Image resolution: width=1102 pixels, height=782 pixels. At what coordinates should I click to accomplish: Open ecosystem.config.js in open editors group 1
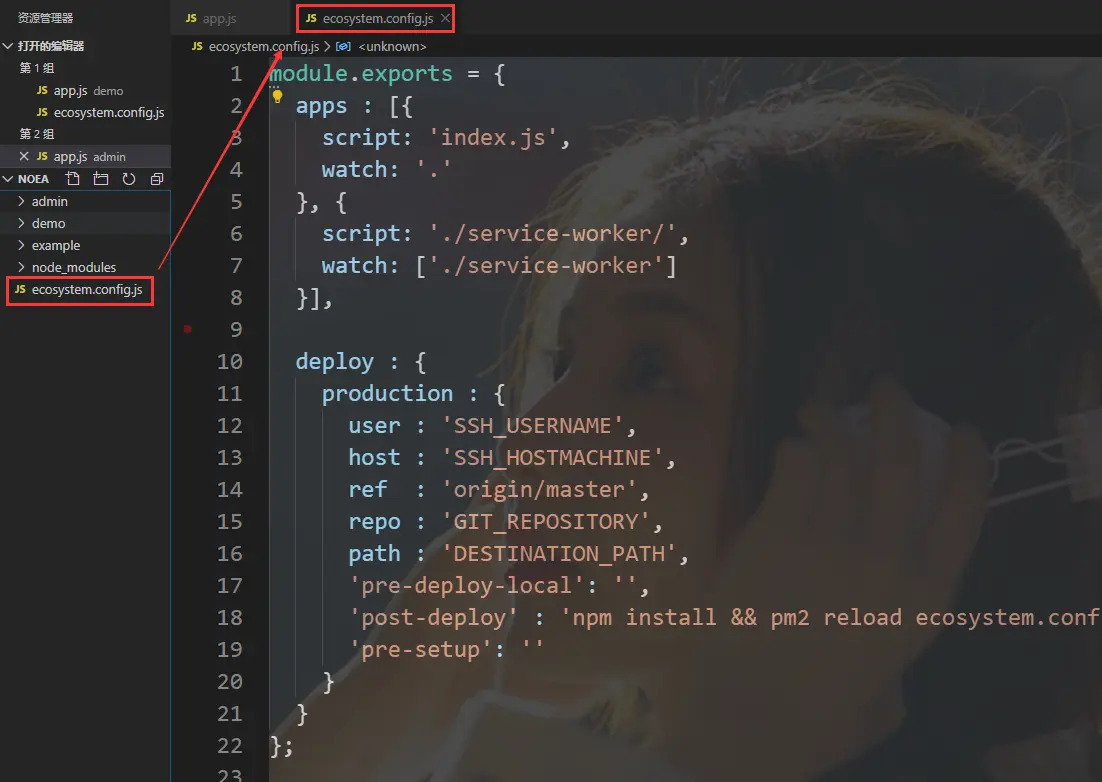pos(85,112)
